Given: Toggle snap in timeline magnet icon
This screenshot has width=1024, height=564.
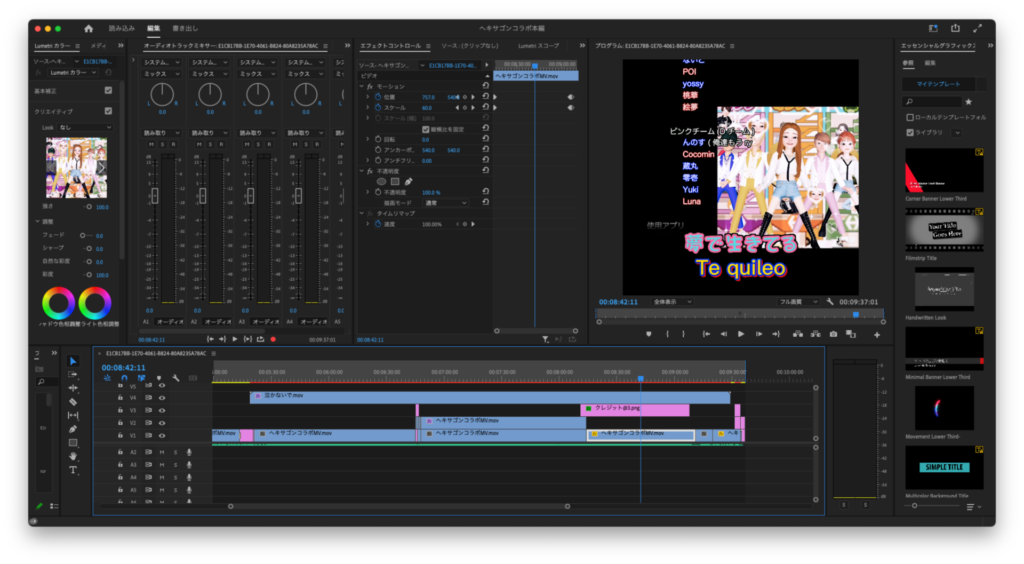Looking at the screenshot, I should click(x=124, y=378).
